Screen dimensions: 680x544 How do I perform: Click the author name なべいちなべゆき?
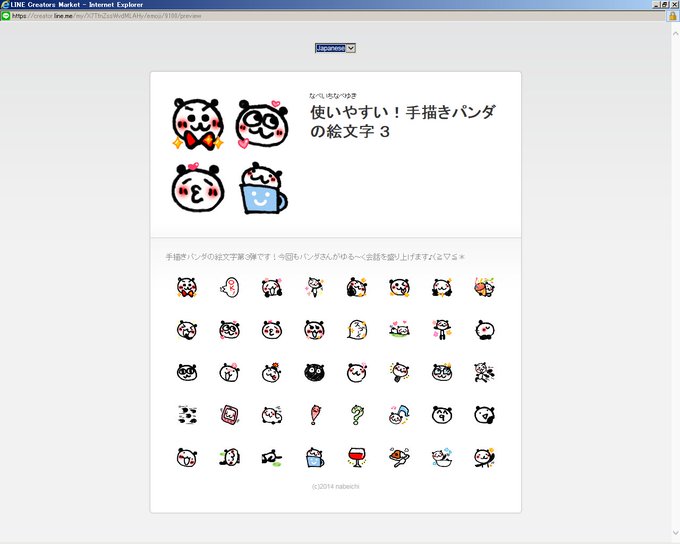coord(333,95)
